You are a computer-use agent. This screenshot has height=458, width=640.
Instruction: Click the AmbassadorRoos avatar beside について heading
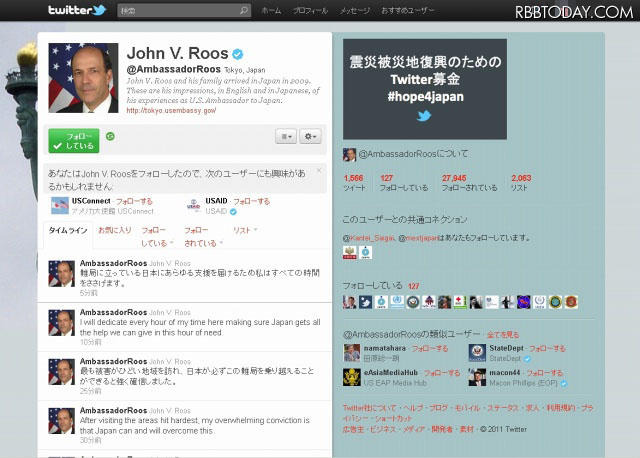(x=349, y=155)
